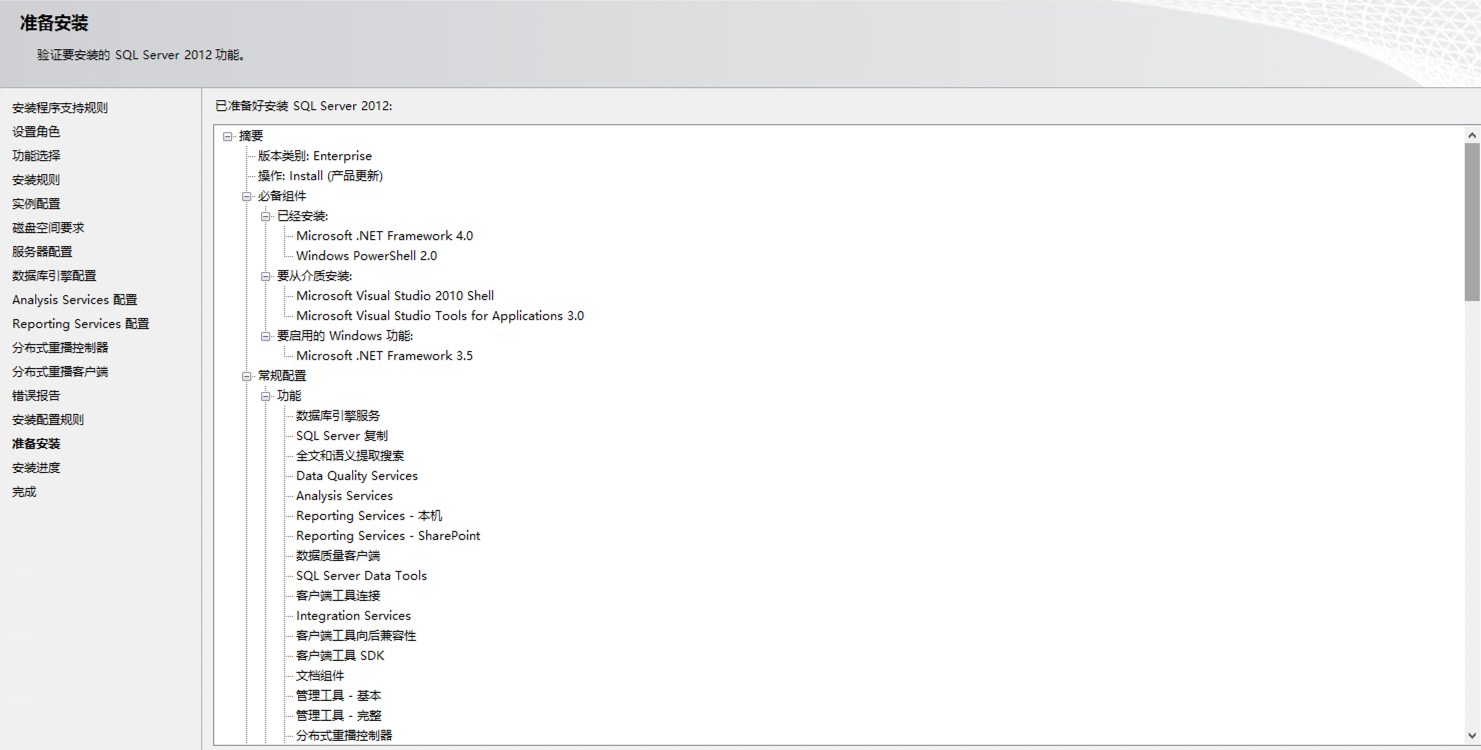Go to 服务器配置 sidebar step

coord(42,252)
